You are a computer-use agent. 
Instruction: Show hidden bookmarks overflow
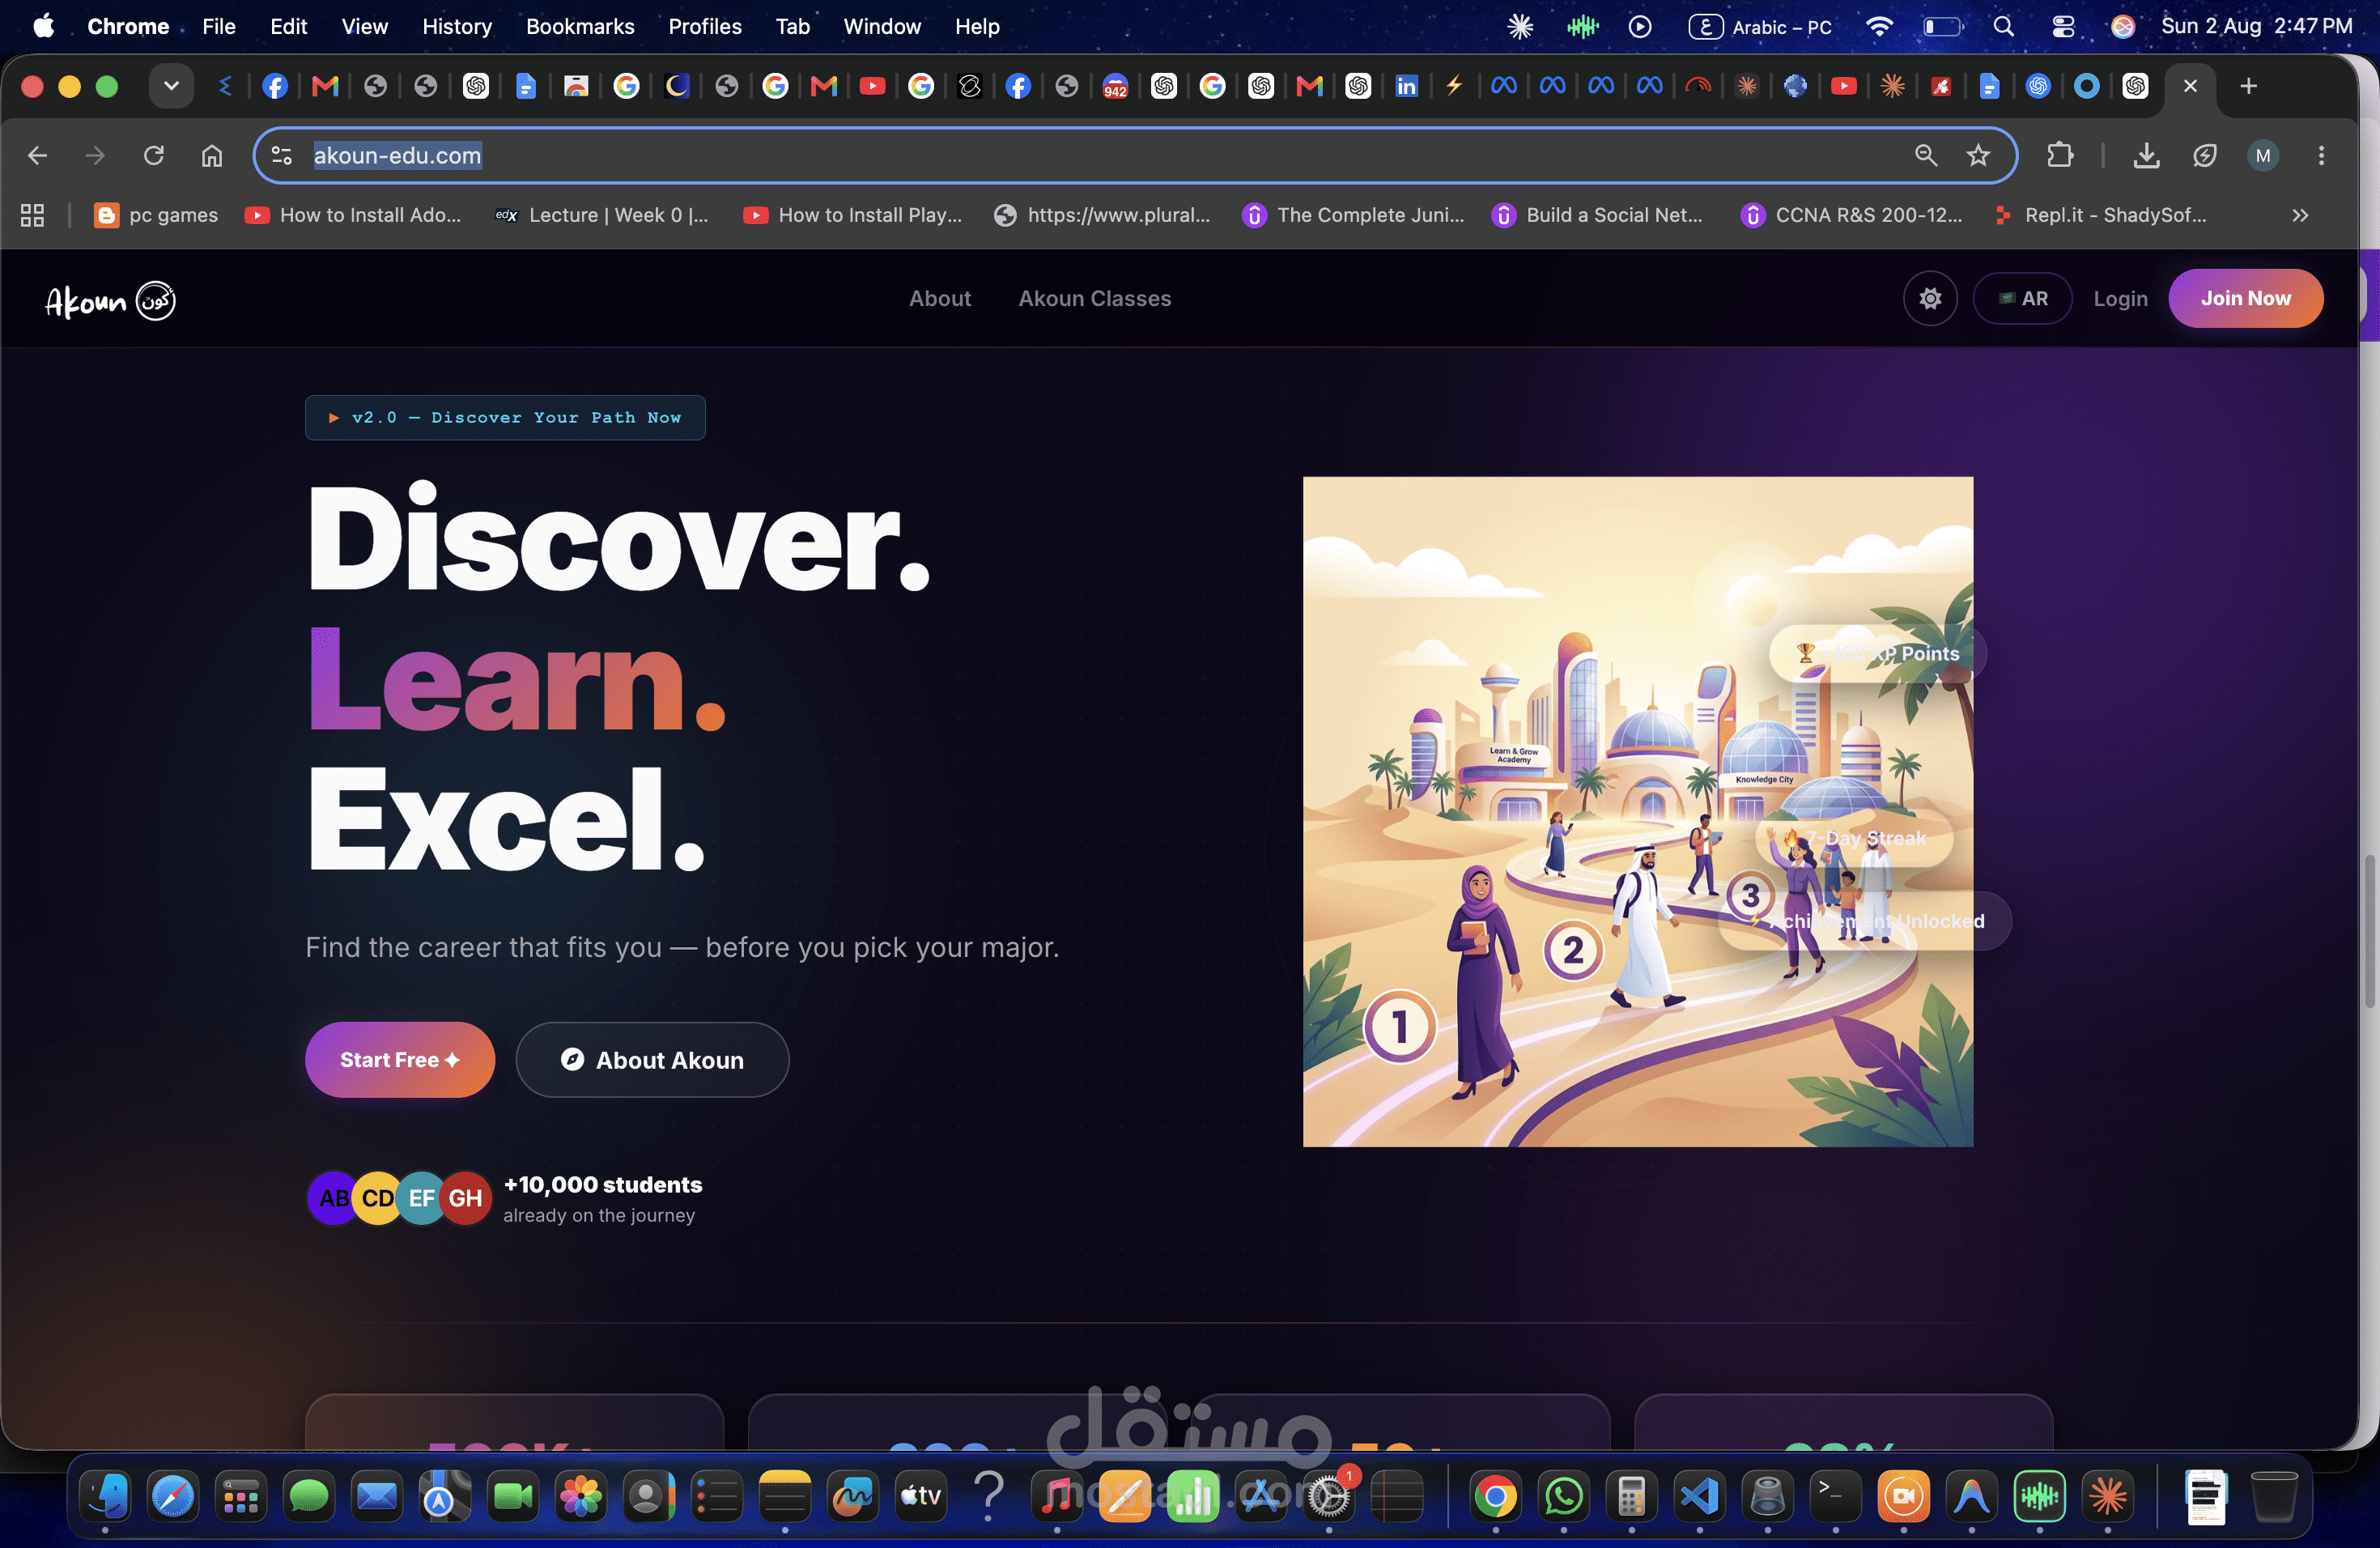[2300, 215]
